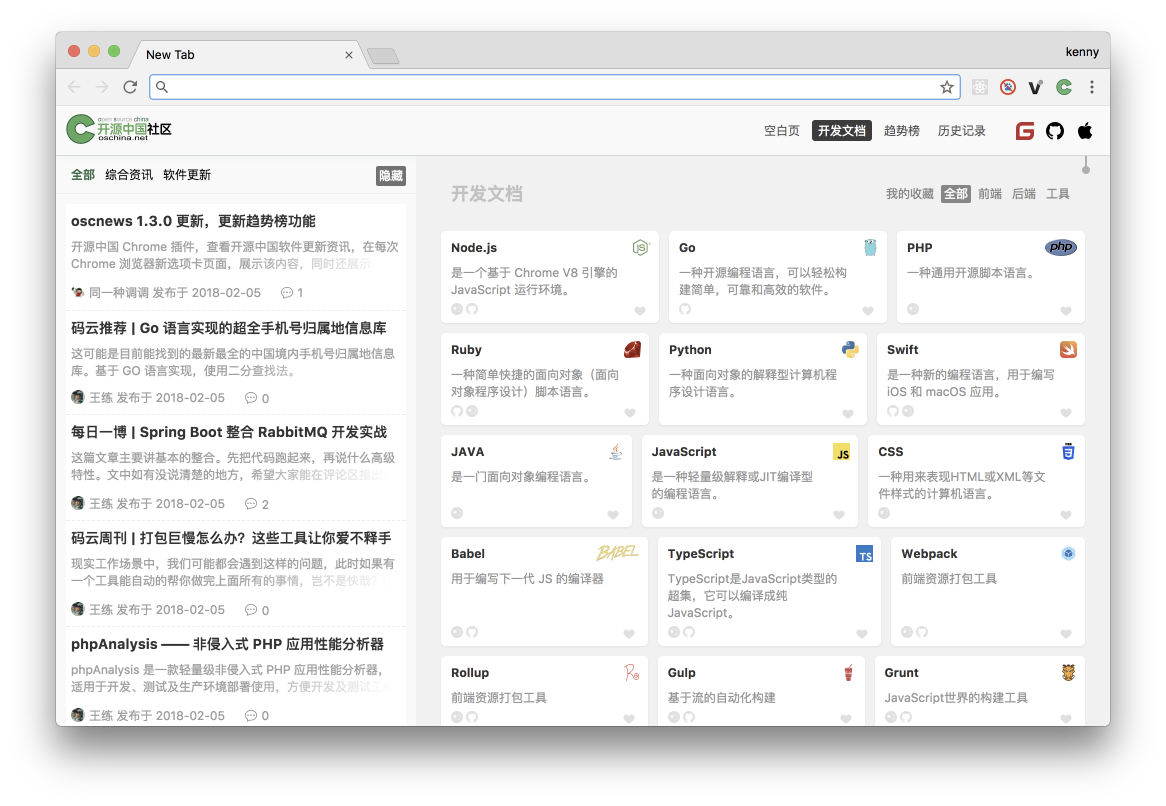Filter docs by 我的收藏
1166x806 pixels.
click(909, 194)
